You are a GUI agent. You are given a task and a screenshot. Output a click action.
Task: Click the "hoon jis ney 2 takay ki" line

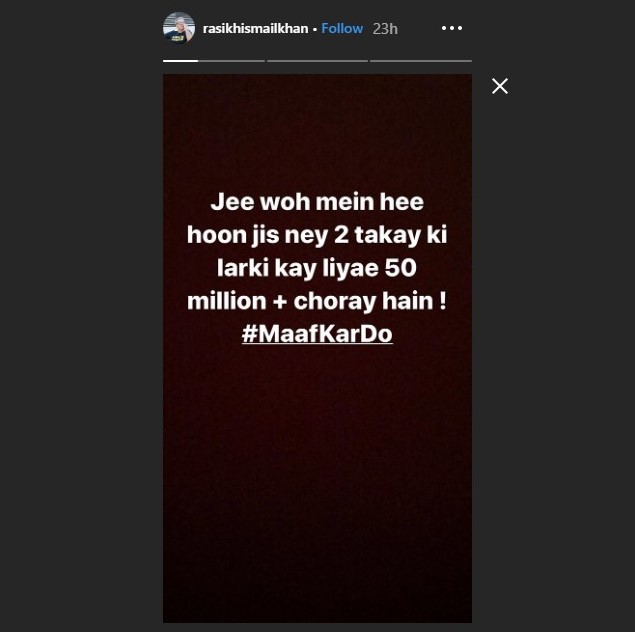pos(317,235)
